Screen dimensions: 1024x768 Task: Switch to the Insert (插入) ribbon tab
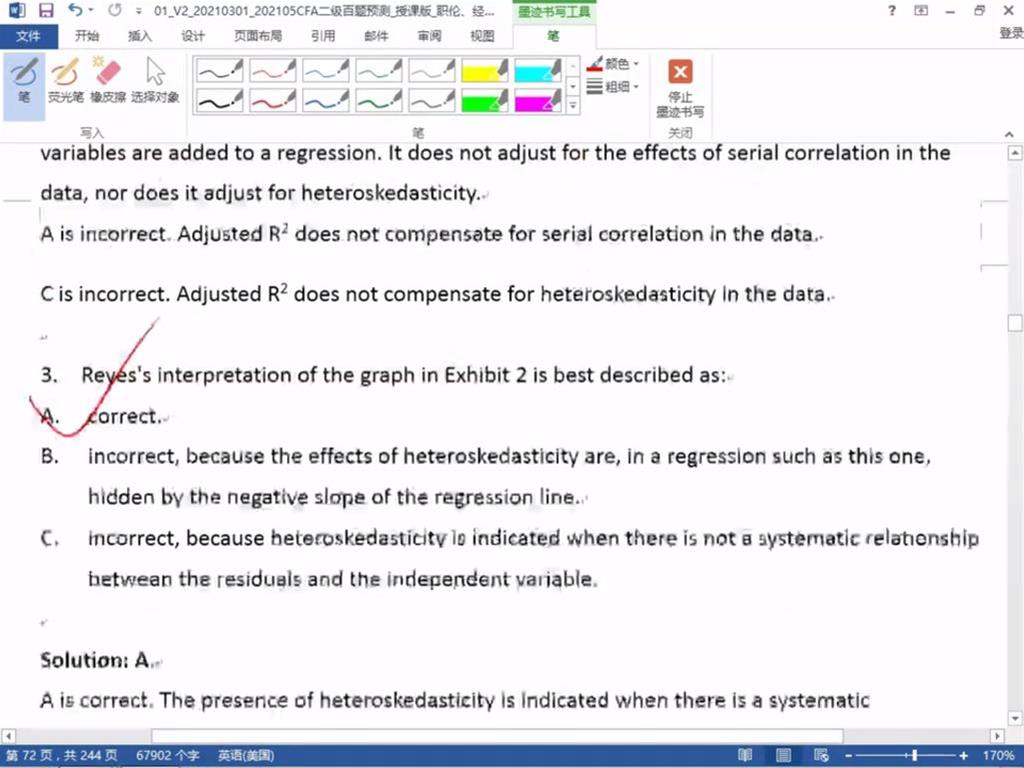(x=140, y=36)
